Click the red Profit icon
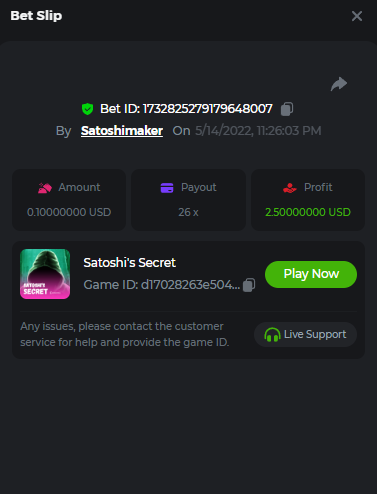The width and height of the screenshot is (377, 494). click(x=290, y=188)
